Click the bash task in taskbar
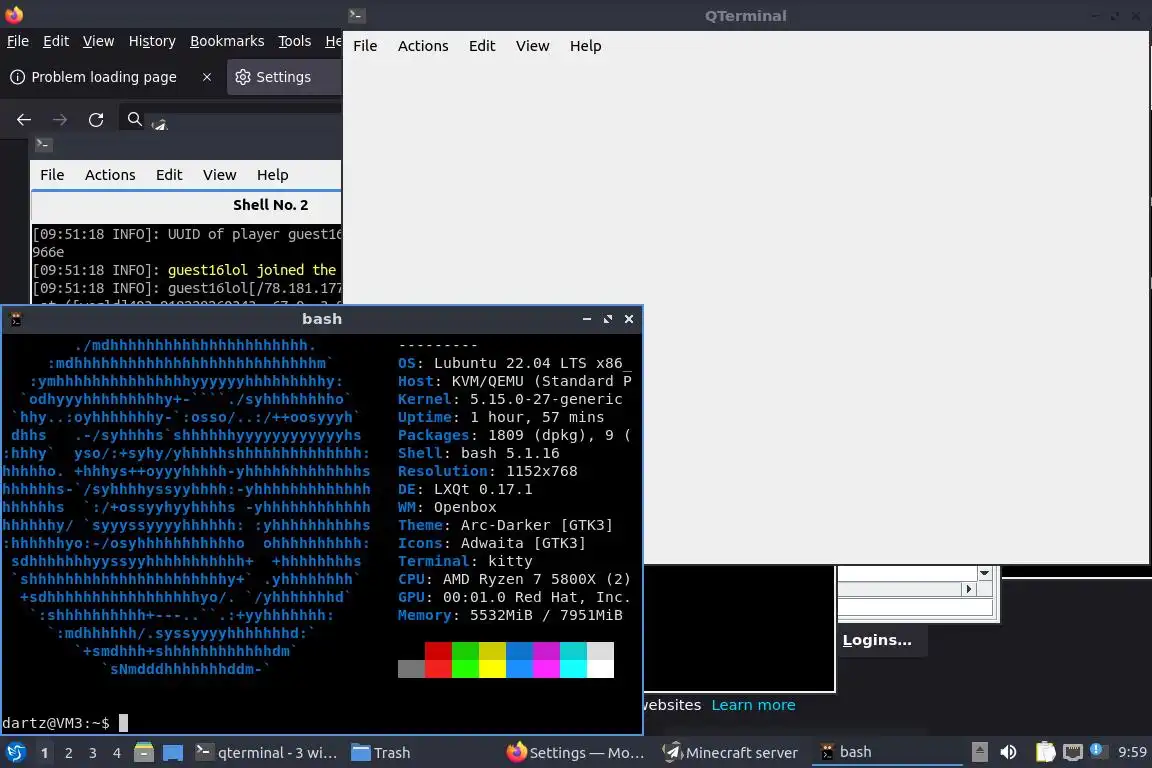This screenshot has width=1152, height=768. click(x=886, y=752)
